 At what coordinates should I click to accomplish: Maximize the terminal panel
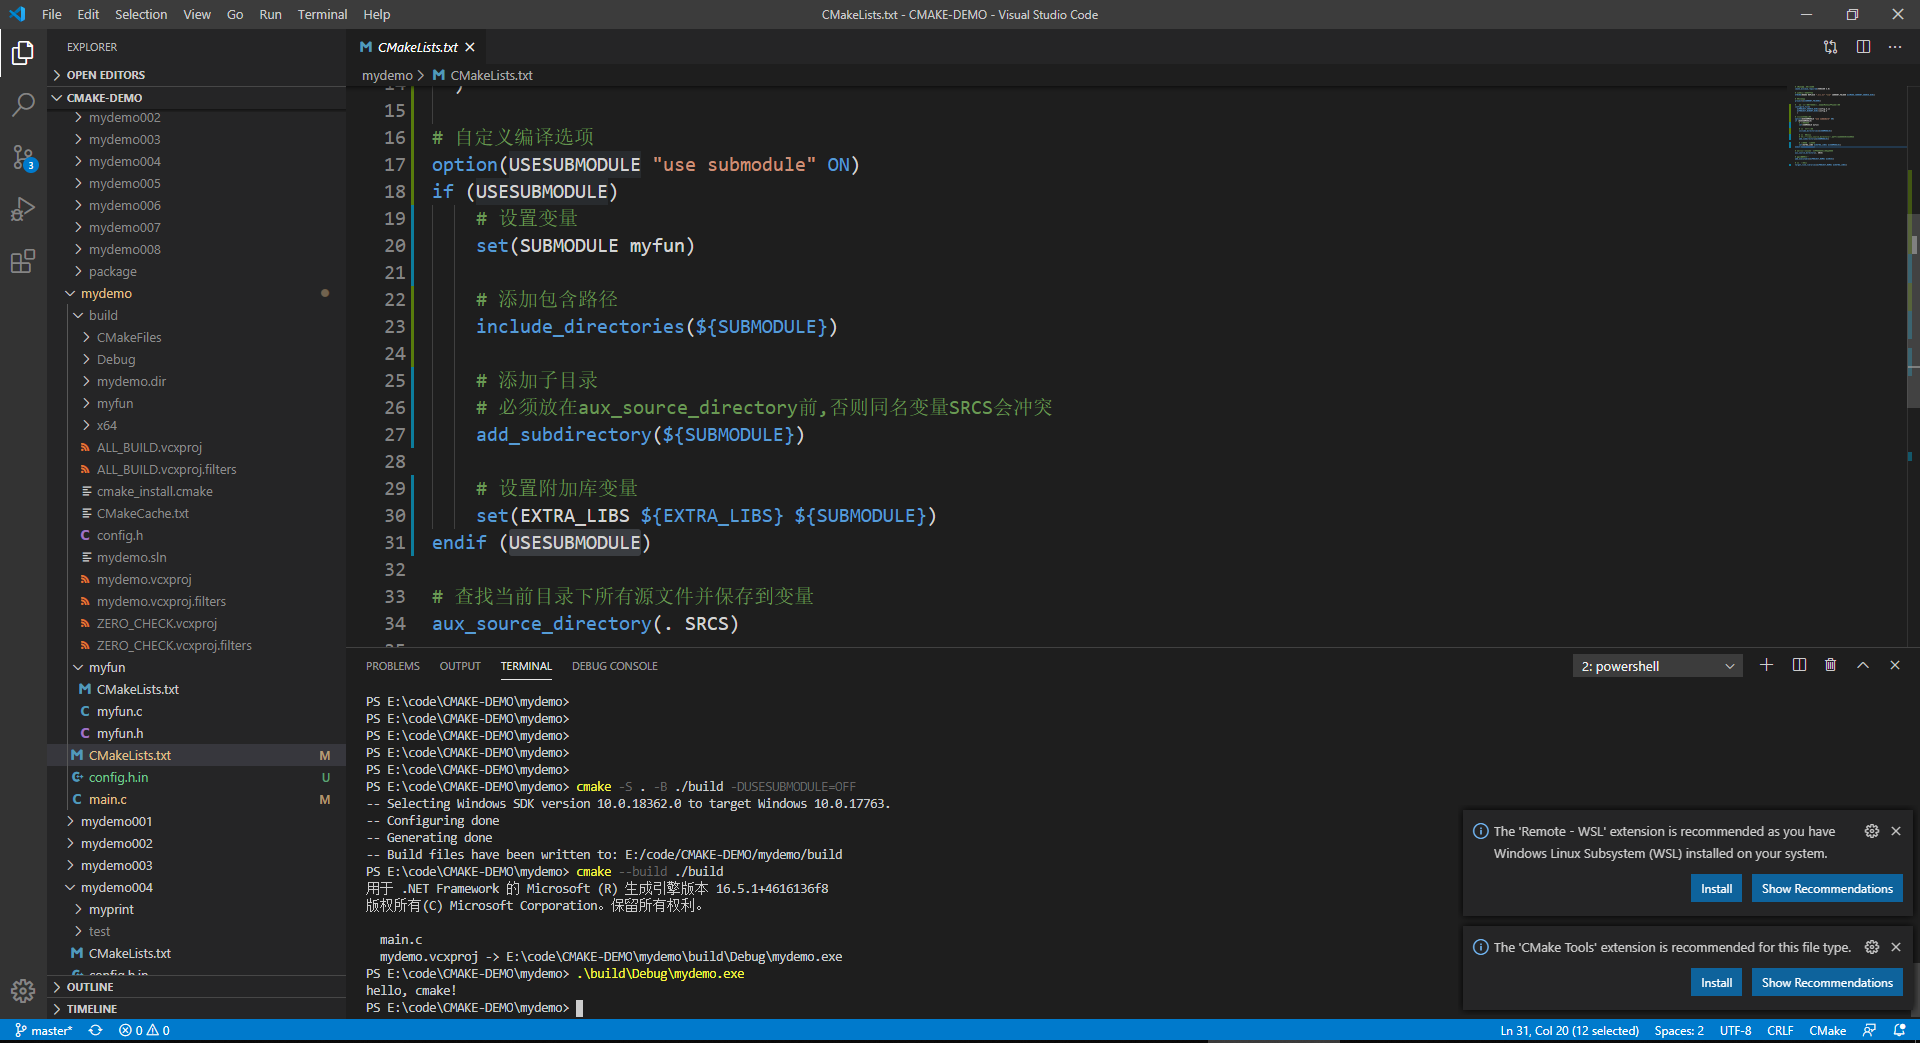pos(1862,664)
